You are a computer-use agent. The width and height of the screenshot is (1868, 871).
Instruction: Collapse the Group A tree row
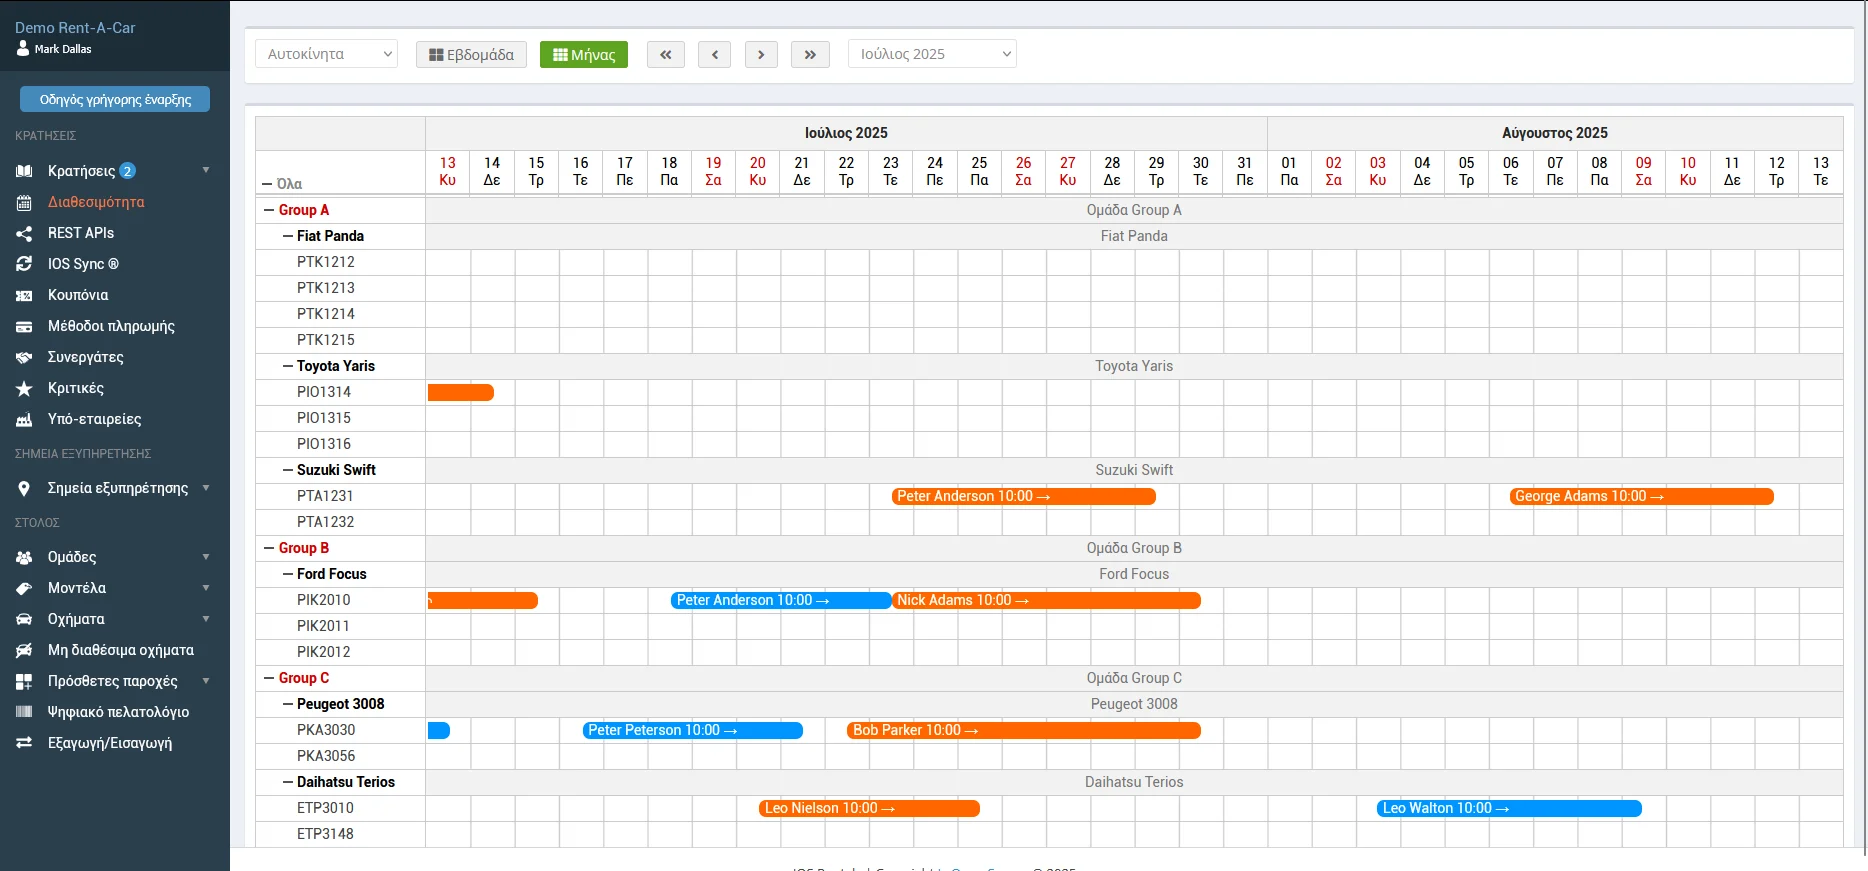pos(269,210)
